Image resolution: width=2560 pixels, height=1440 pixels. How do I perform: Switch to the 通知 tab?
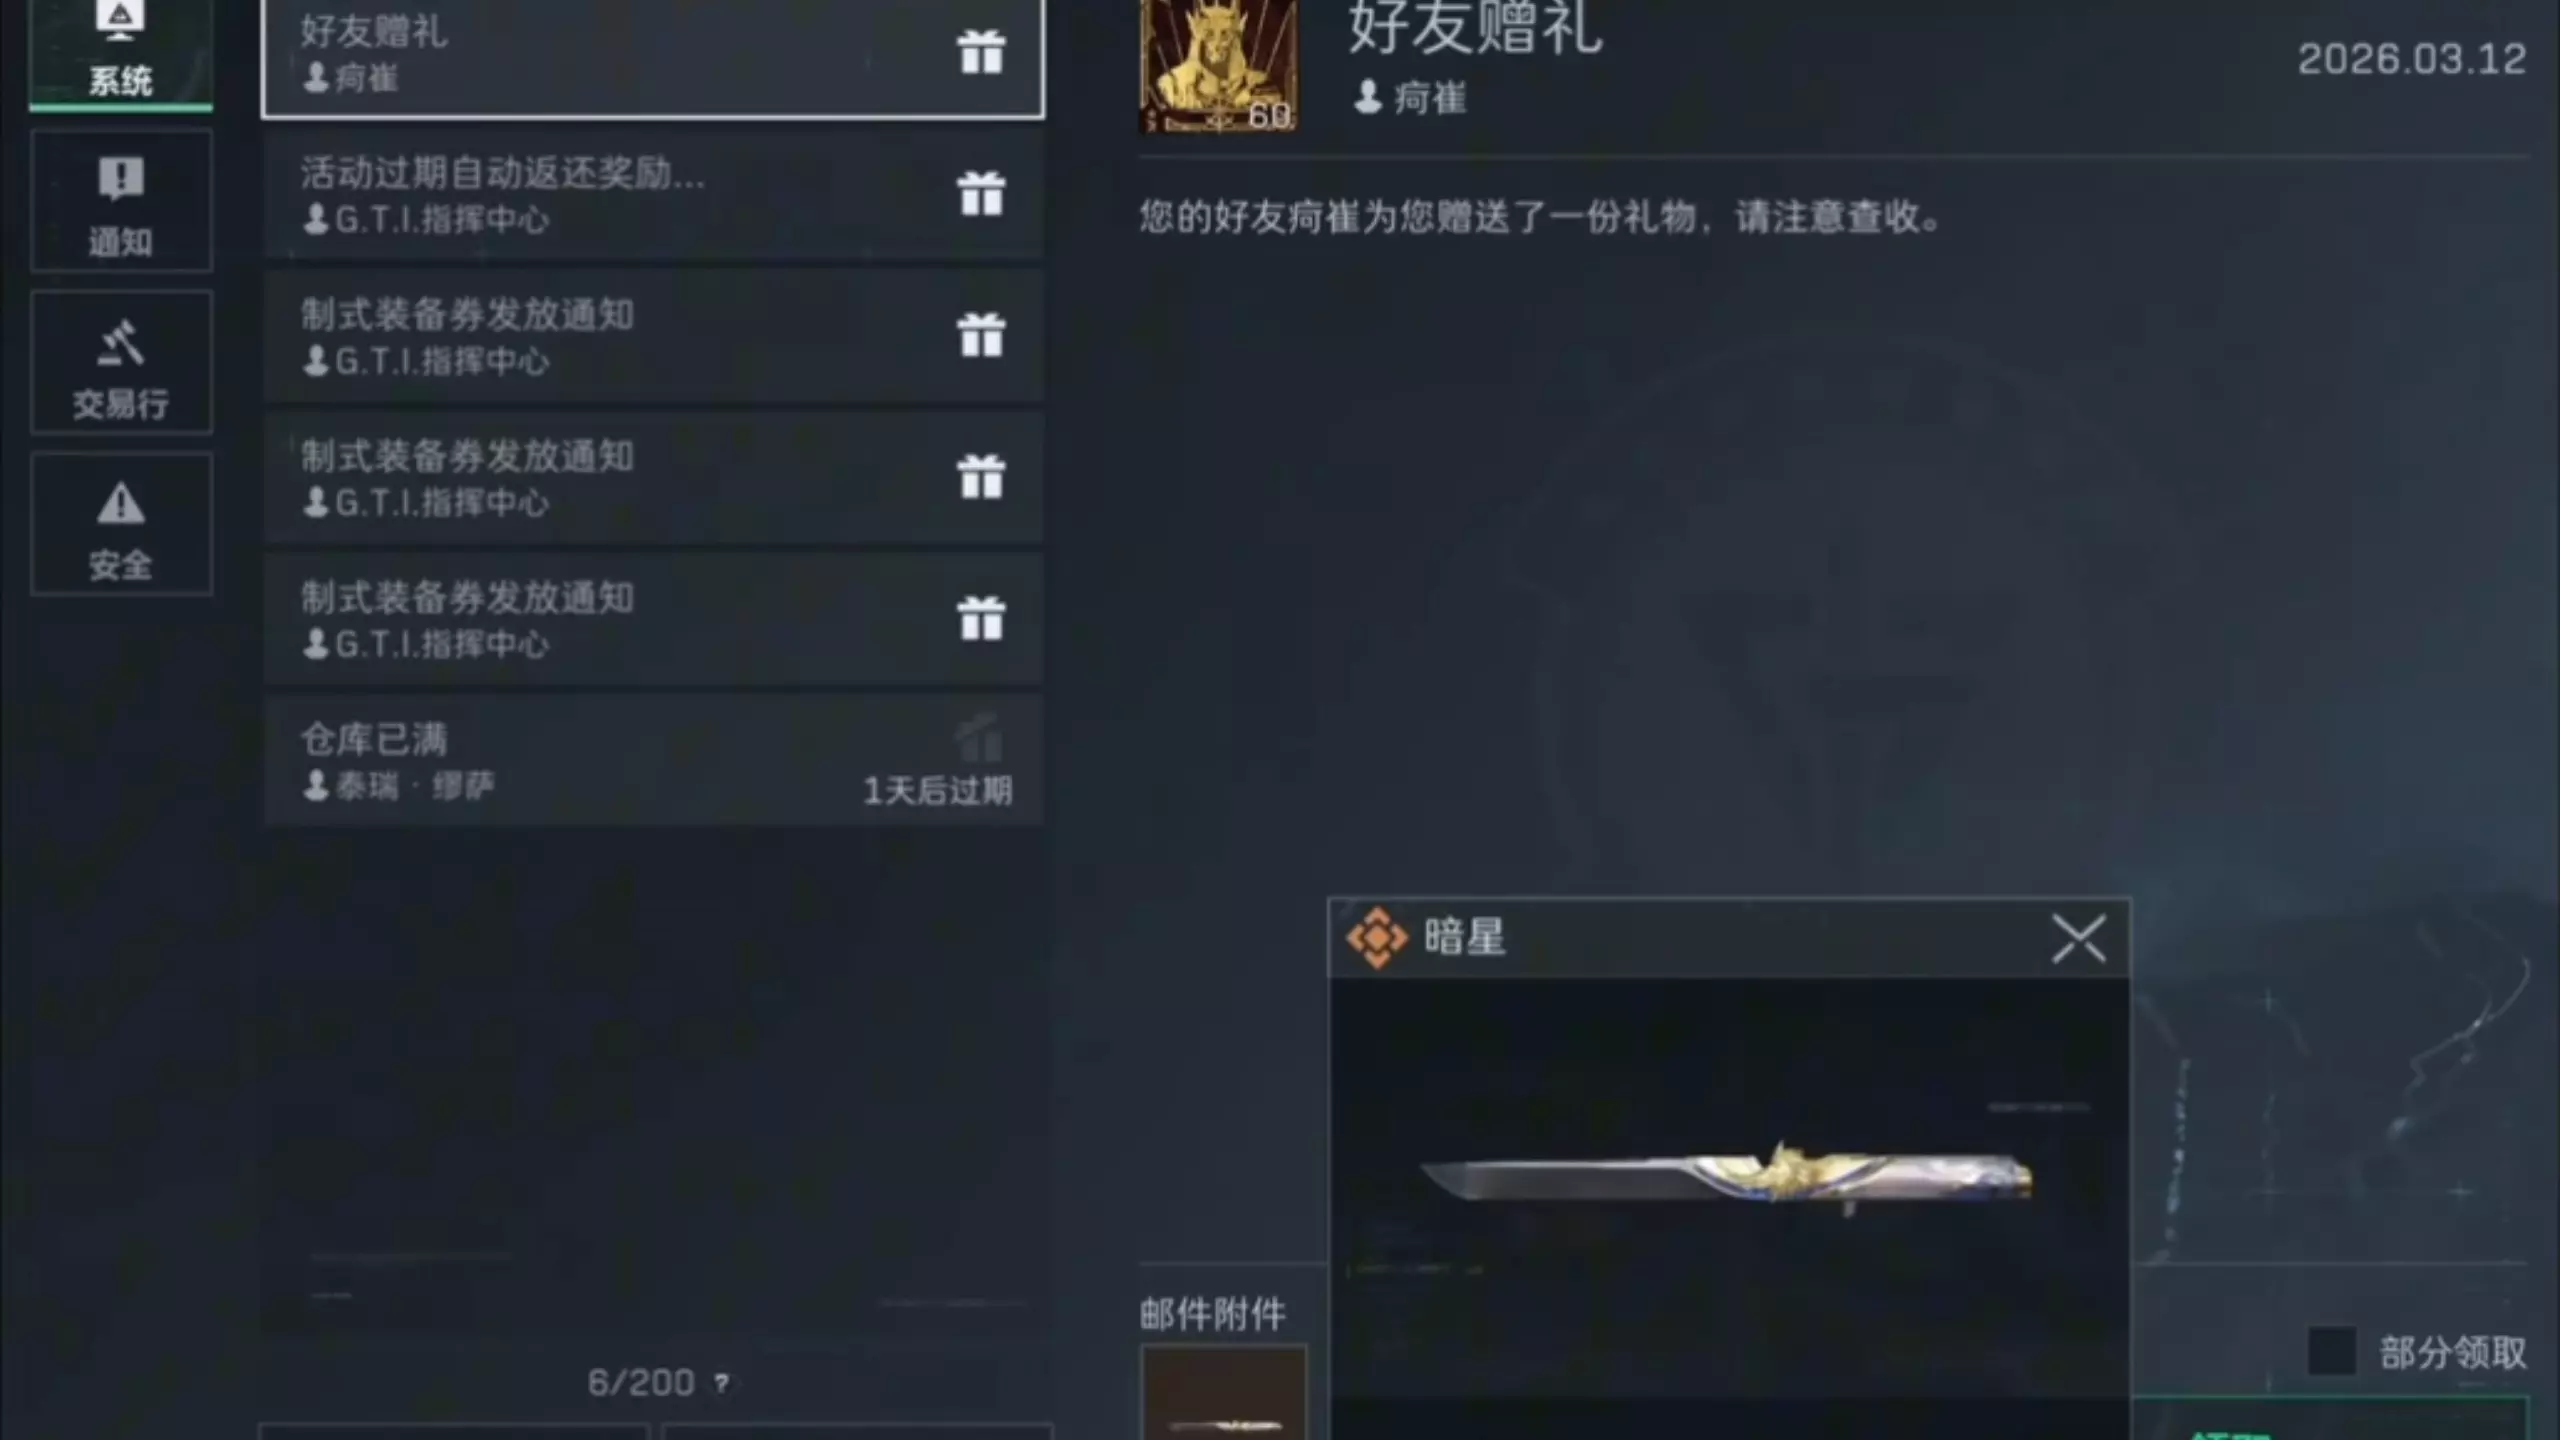click(x=121, y=200)
